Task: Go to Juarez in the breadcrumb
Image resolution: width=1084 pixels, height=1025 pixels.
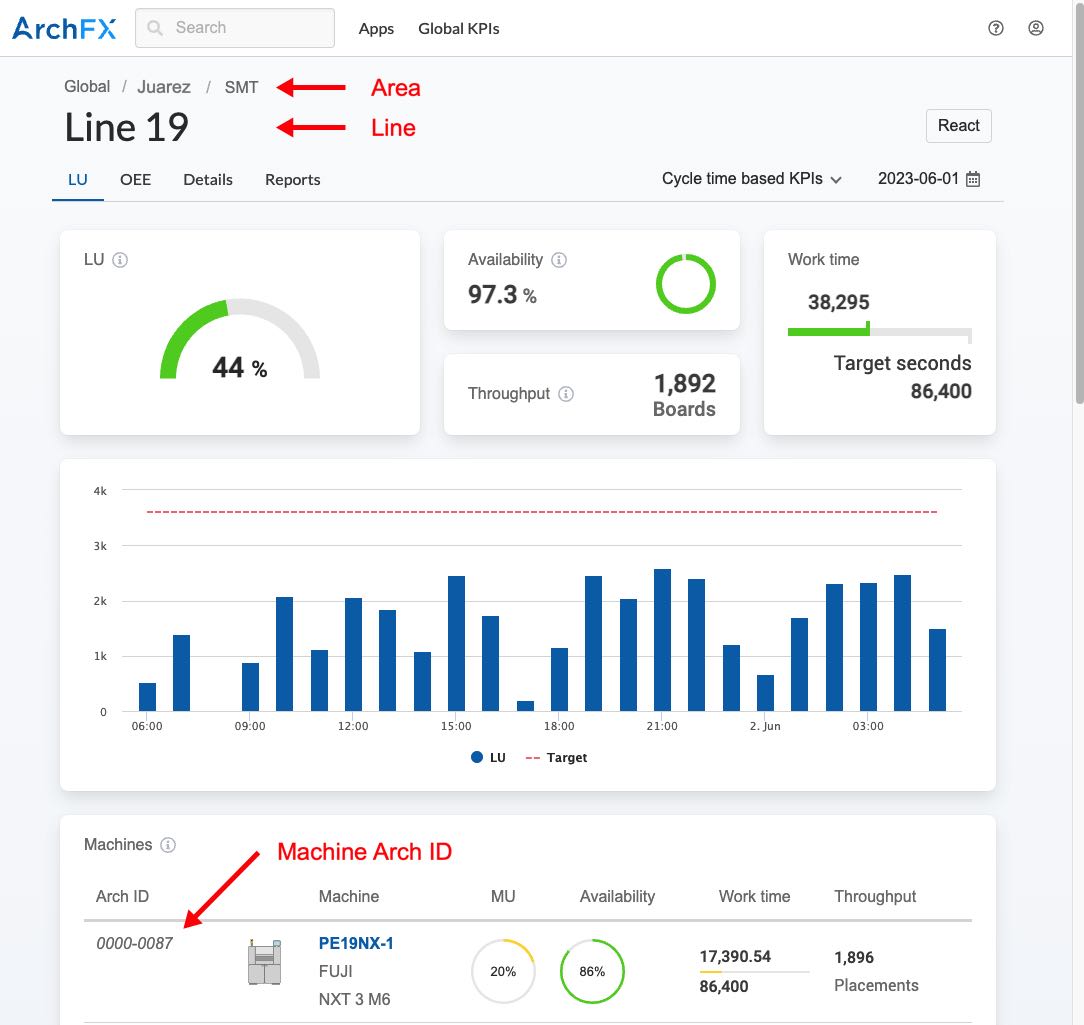Action: [164, 87]
